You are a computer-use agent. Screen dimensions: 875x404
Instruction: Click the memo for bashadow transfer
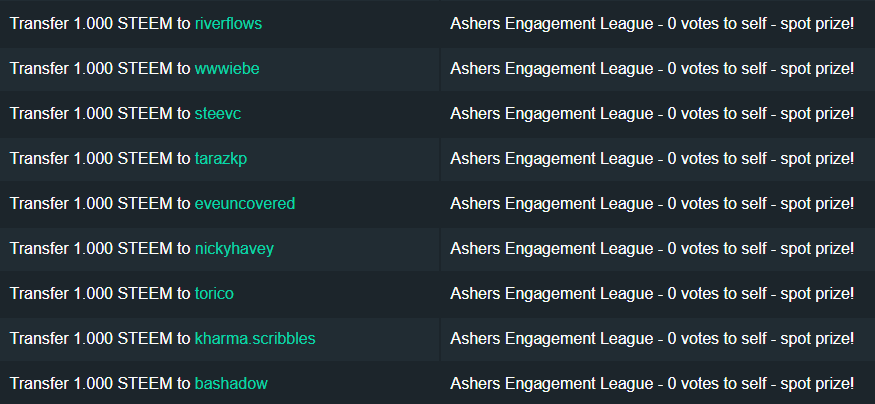[652, 384]
